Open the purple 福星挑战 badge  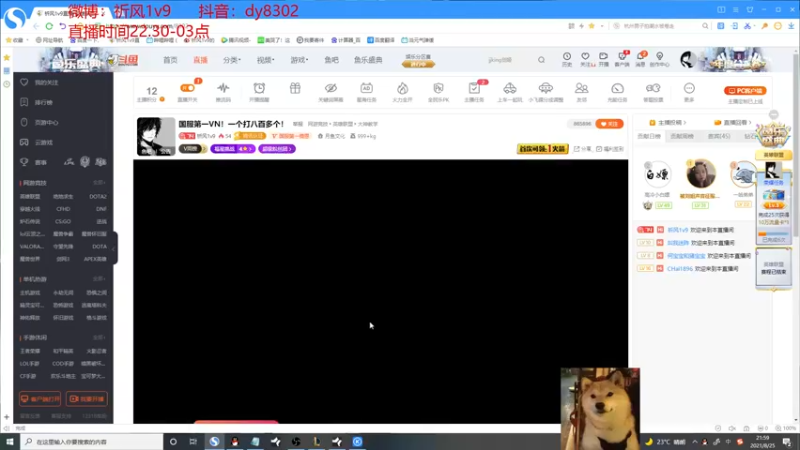(232, 149)
